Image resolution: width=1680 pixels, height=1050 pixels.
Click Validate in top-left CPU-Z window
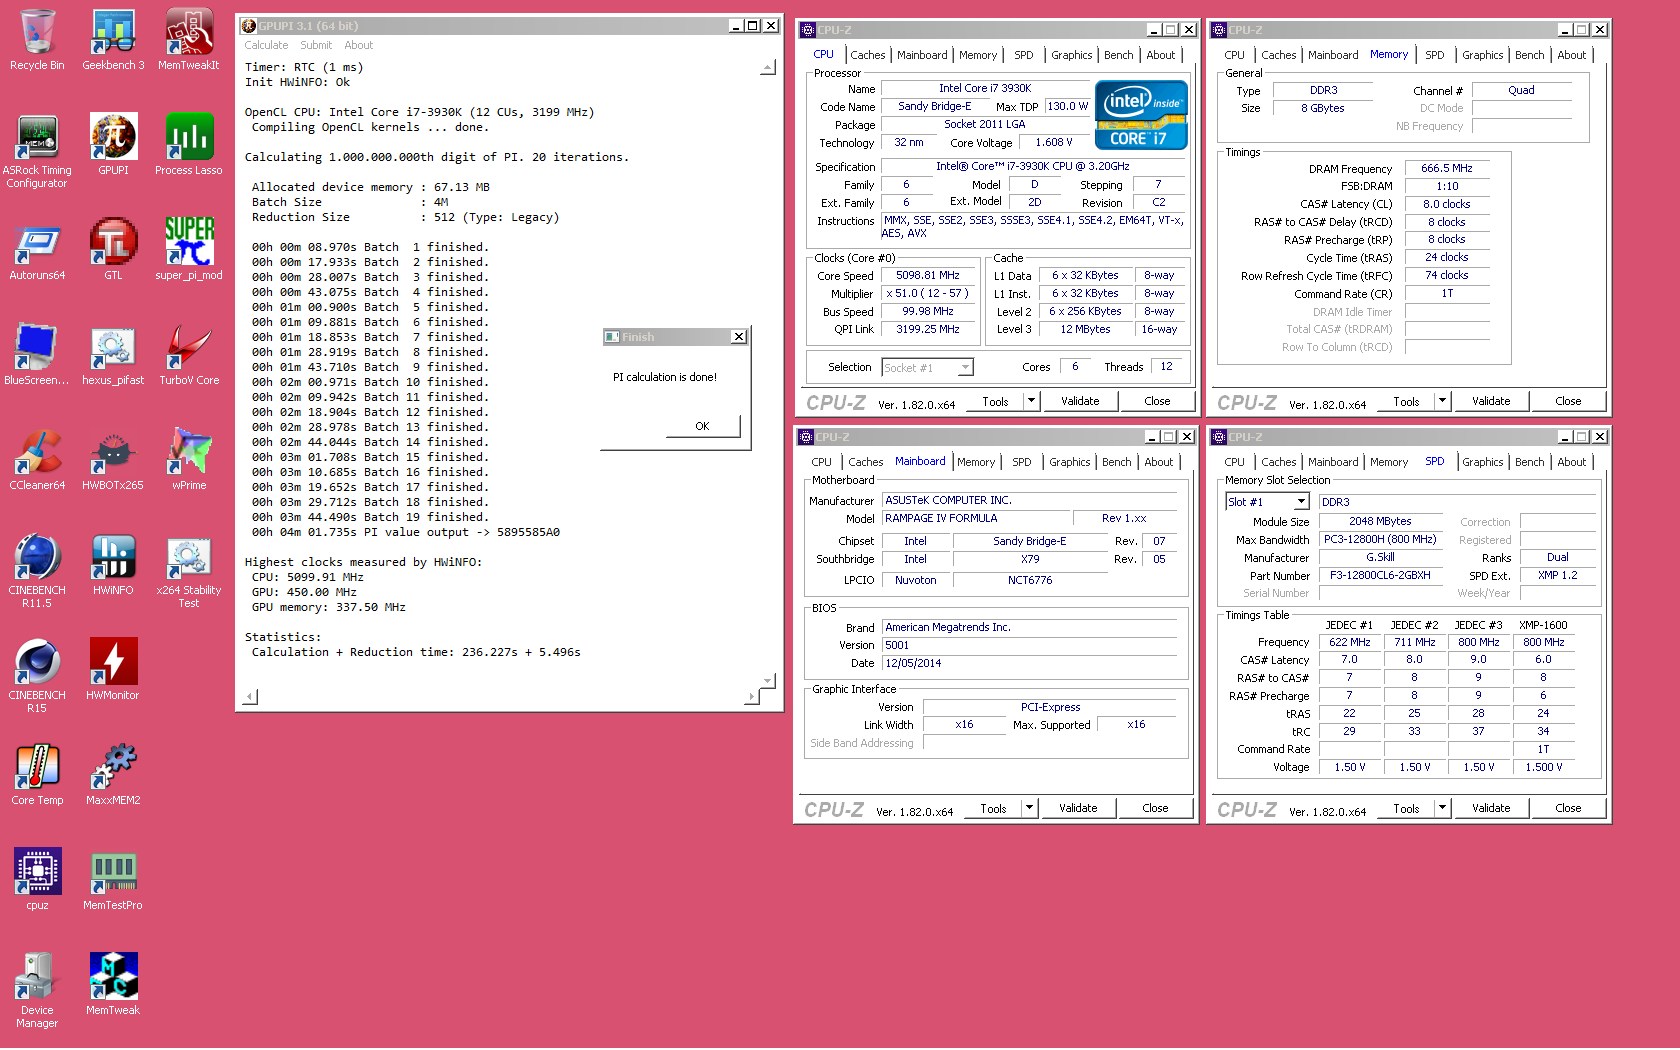(1080, 401)
